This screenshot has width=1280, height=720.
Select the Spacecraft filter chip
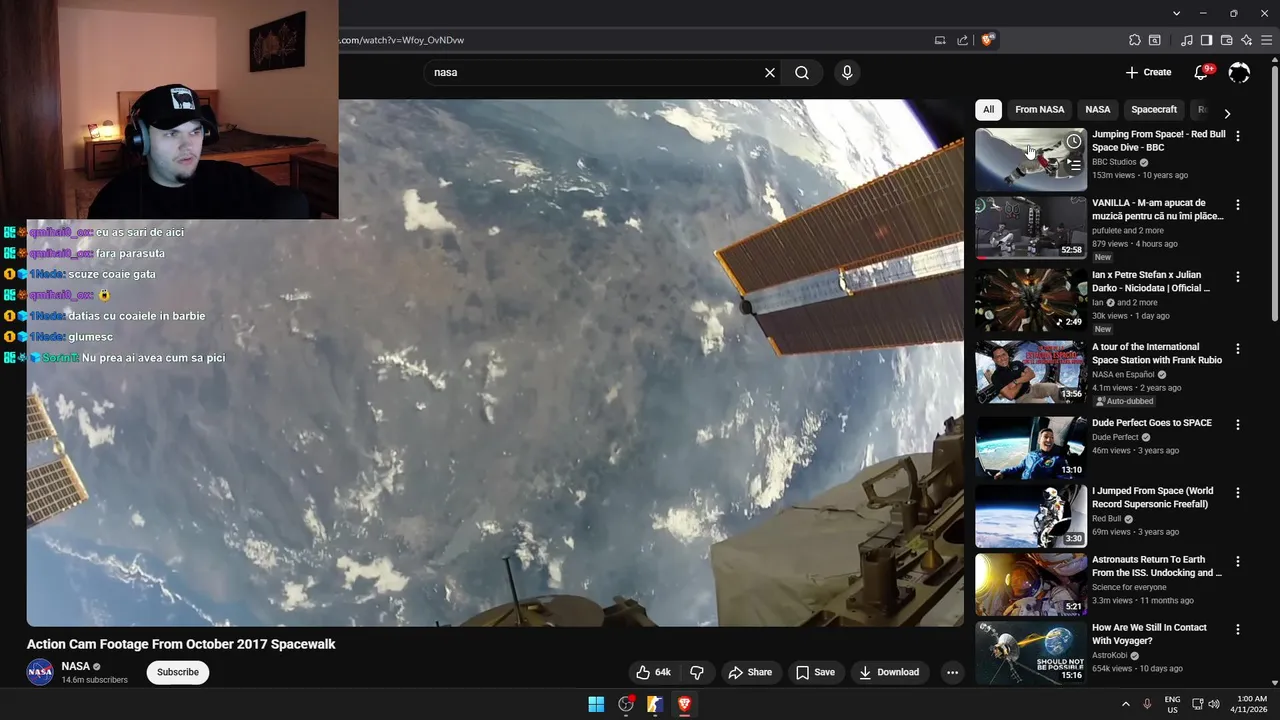(1154, 110)
